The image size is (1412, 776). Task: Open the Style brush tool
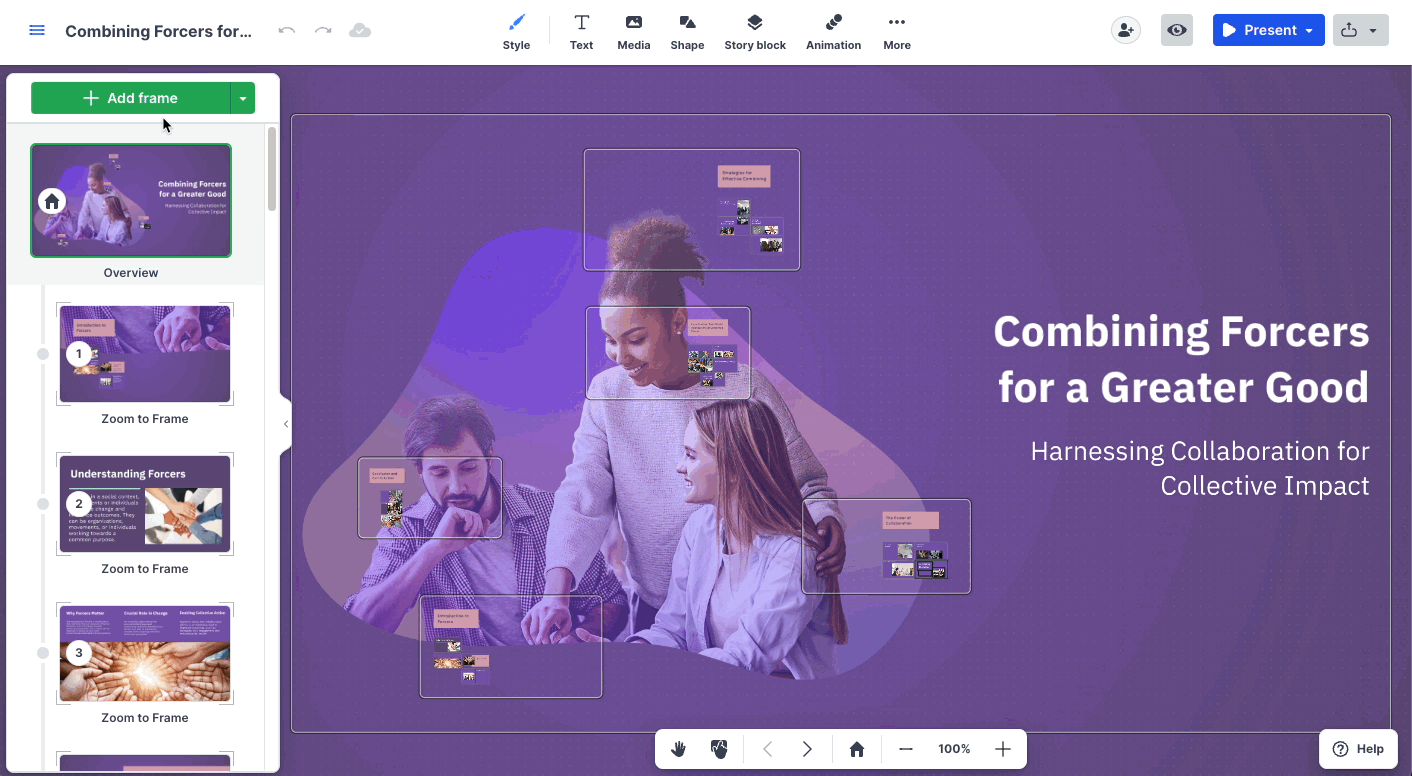click(x=516, y=32)
